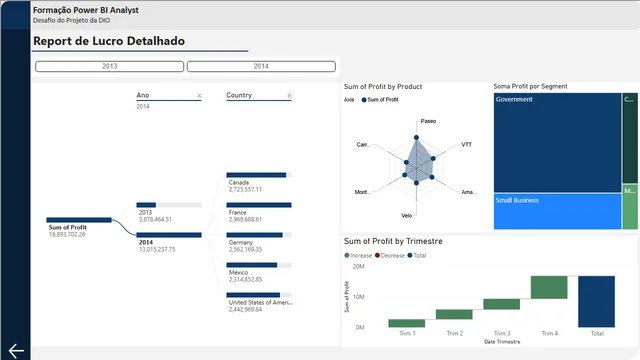Click the Report de Lucro Detalhado title

109,41
